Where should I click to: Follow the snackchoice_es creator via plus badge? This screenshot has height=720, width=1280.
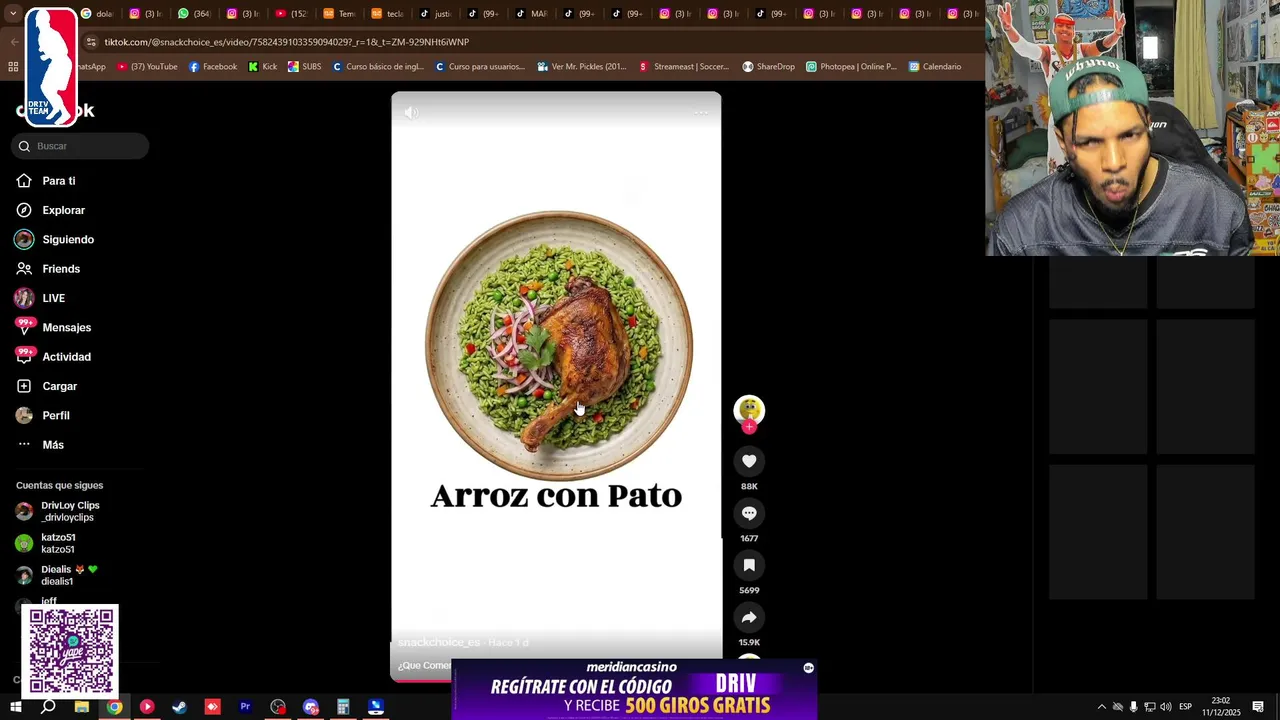coord(749,427)
